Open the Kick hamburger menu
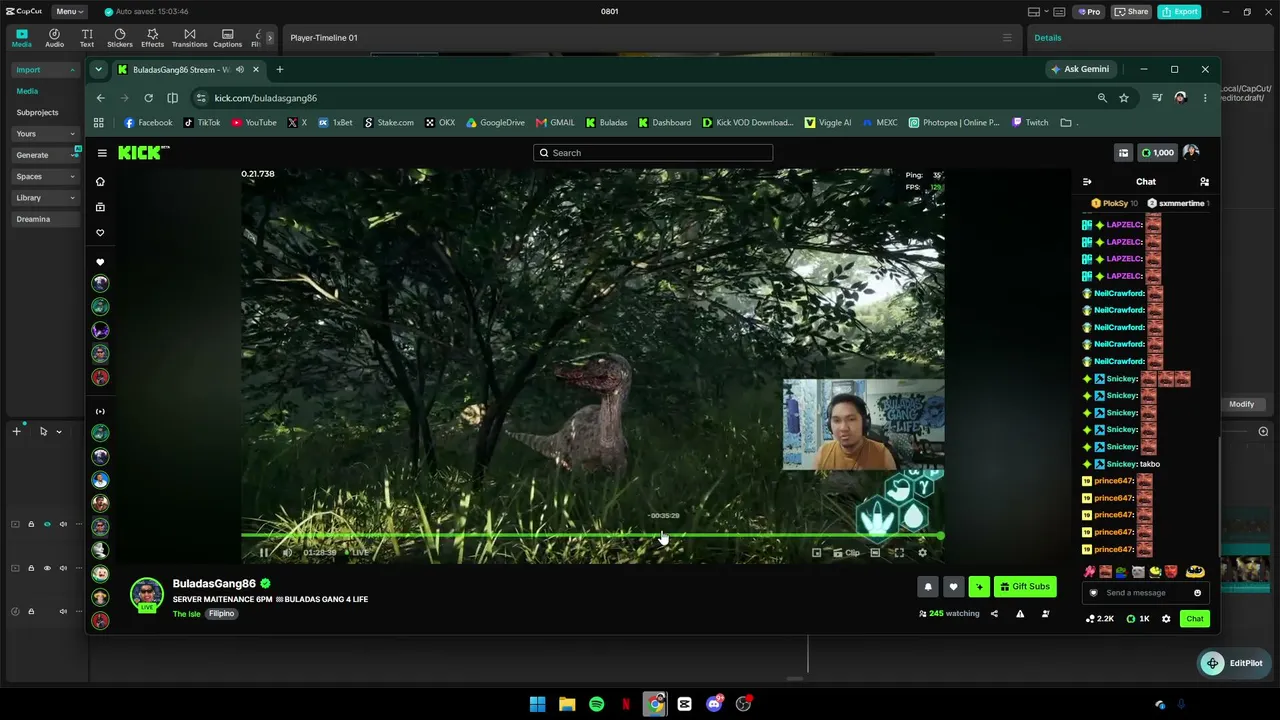The height and width of the screenshot is (720, 1280). pyautogui.click(x=102, y=153)
